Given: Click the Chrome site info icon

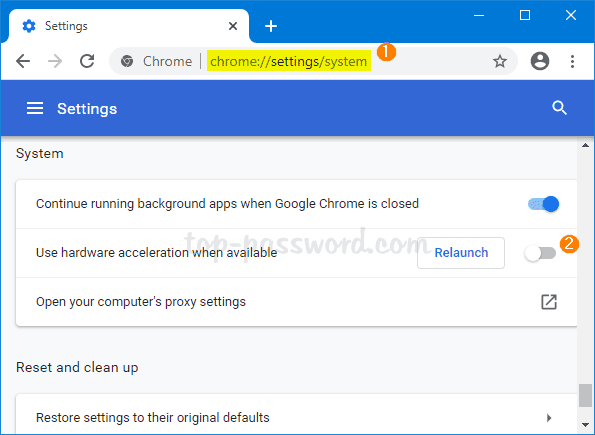Looking at the screenshot, I should pyautogui.click(x=127, y=61).
